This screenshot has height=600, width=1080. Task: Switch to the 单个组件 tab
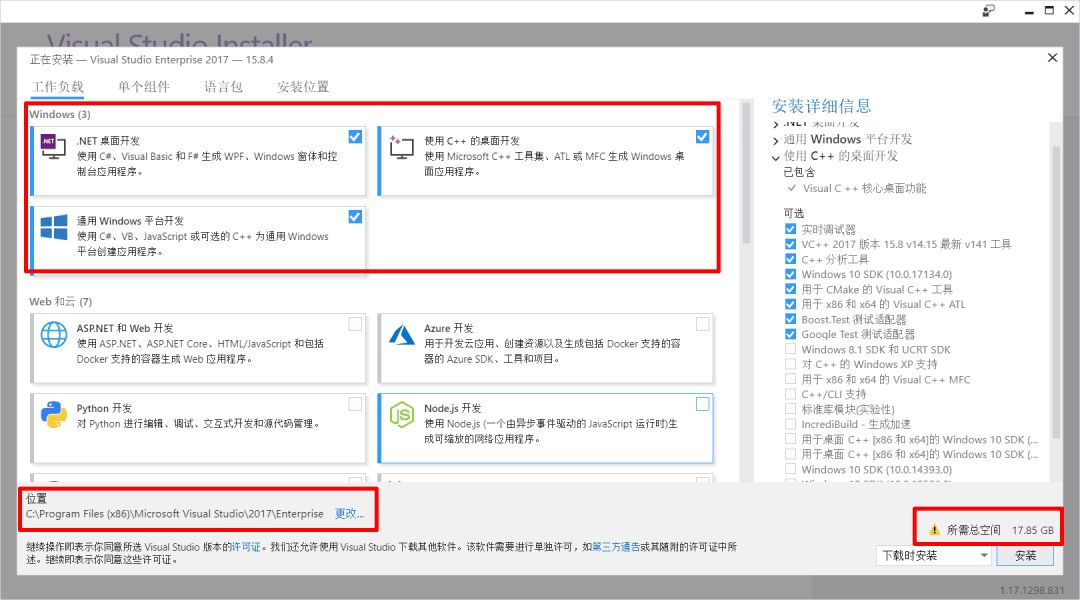tap(143, 87)
